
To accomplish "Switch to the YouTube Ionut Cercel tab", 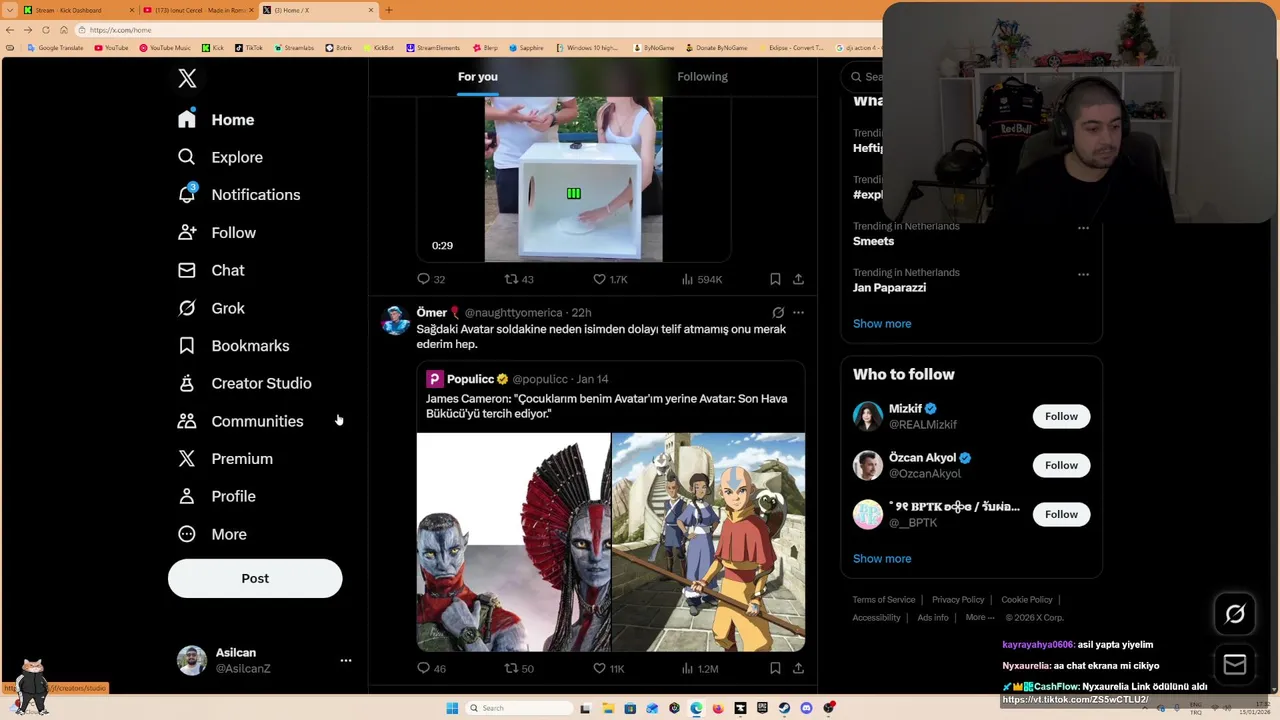I will pos(197,10).
